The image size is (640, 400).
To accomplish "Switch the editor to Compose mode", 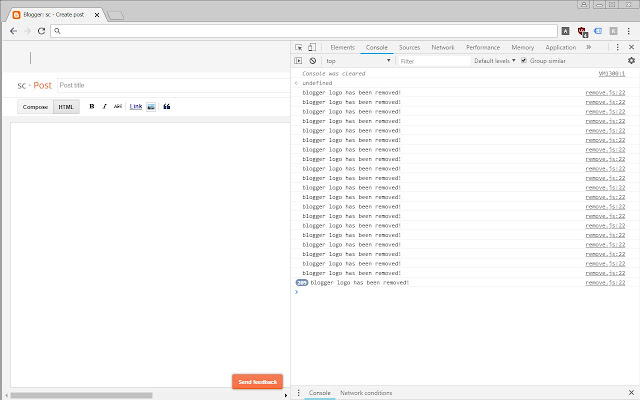I will point(36,107).
